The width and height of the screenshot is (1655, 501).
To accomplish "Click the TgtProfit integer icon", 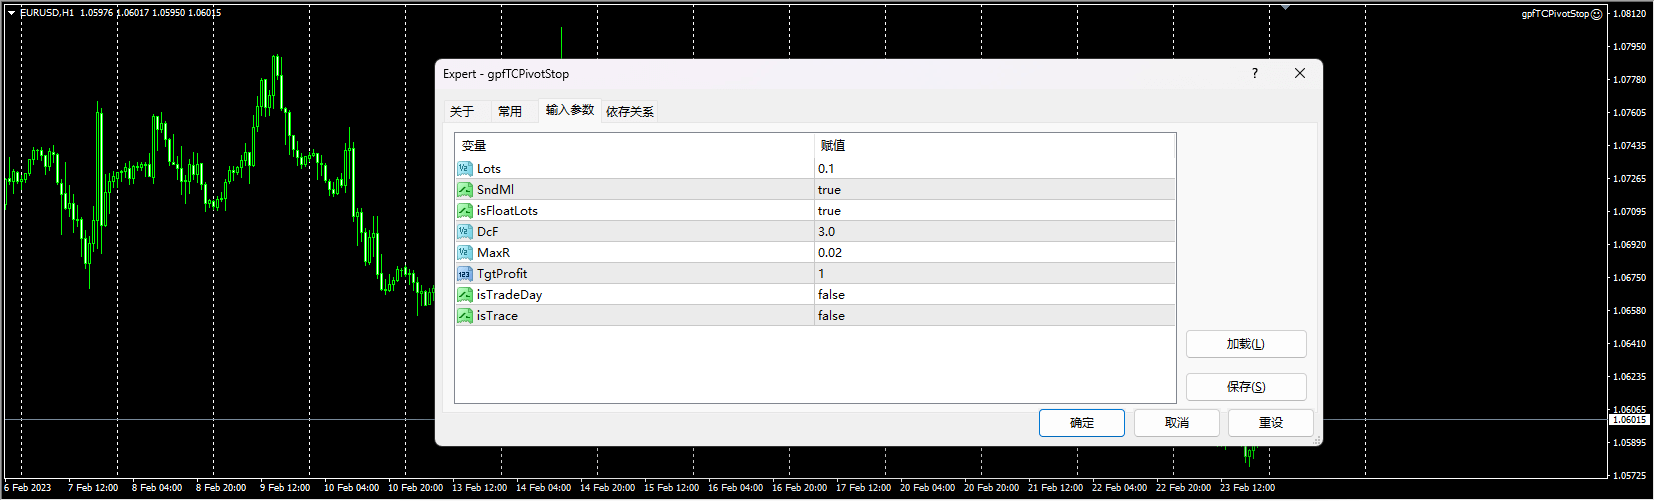I will coord(465,274).
